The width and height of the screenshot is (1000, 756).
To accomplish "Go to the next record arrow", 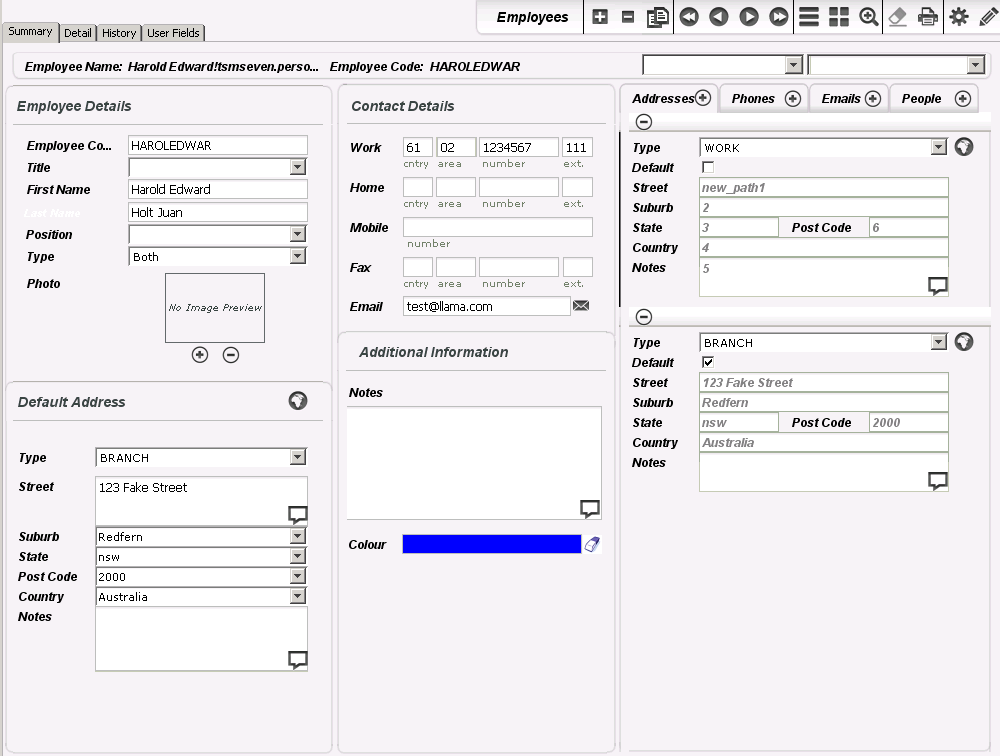I will (749, 17).
